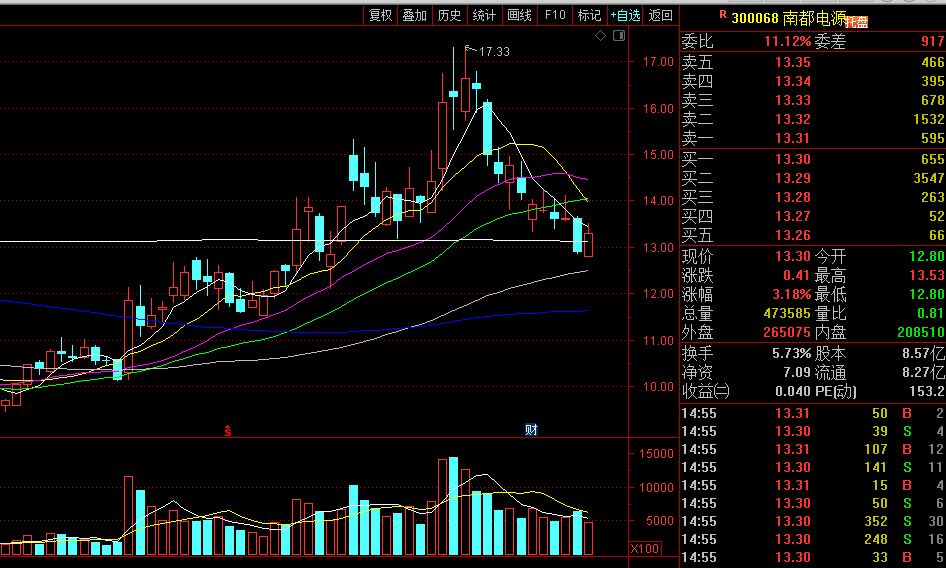946x568 pixels.
Task: Select 卖一 price 13.31
Action: [793, 138]
